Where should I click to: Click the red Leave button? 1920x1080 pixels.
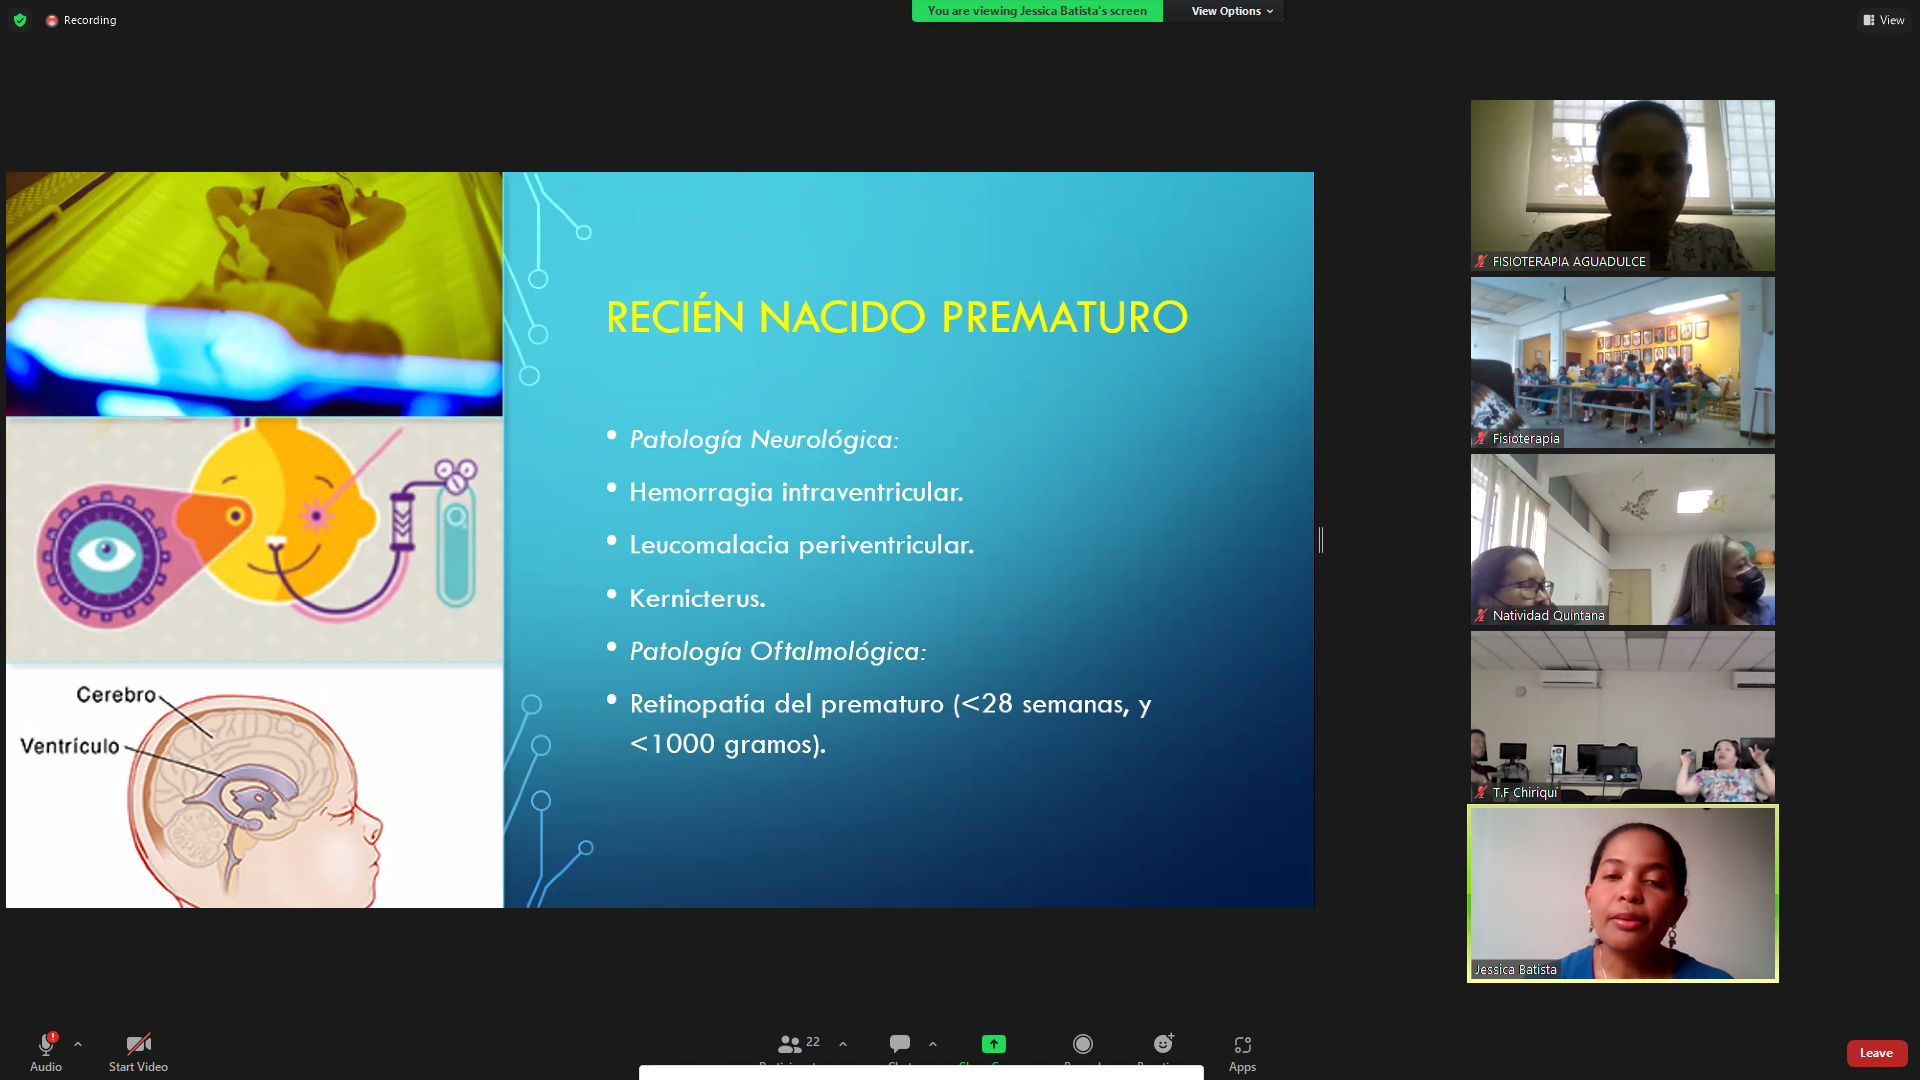[x=1876, y=1053]
